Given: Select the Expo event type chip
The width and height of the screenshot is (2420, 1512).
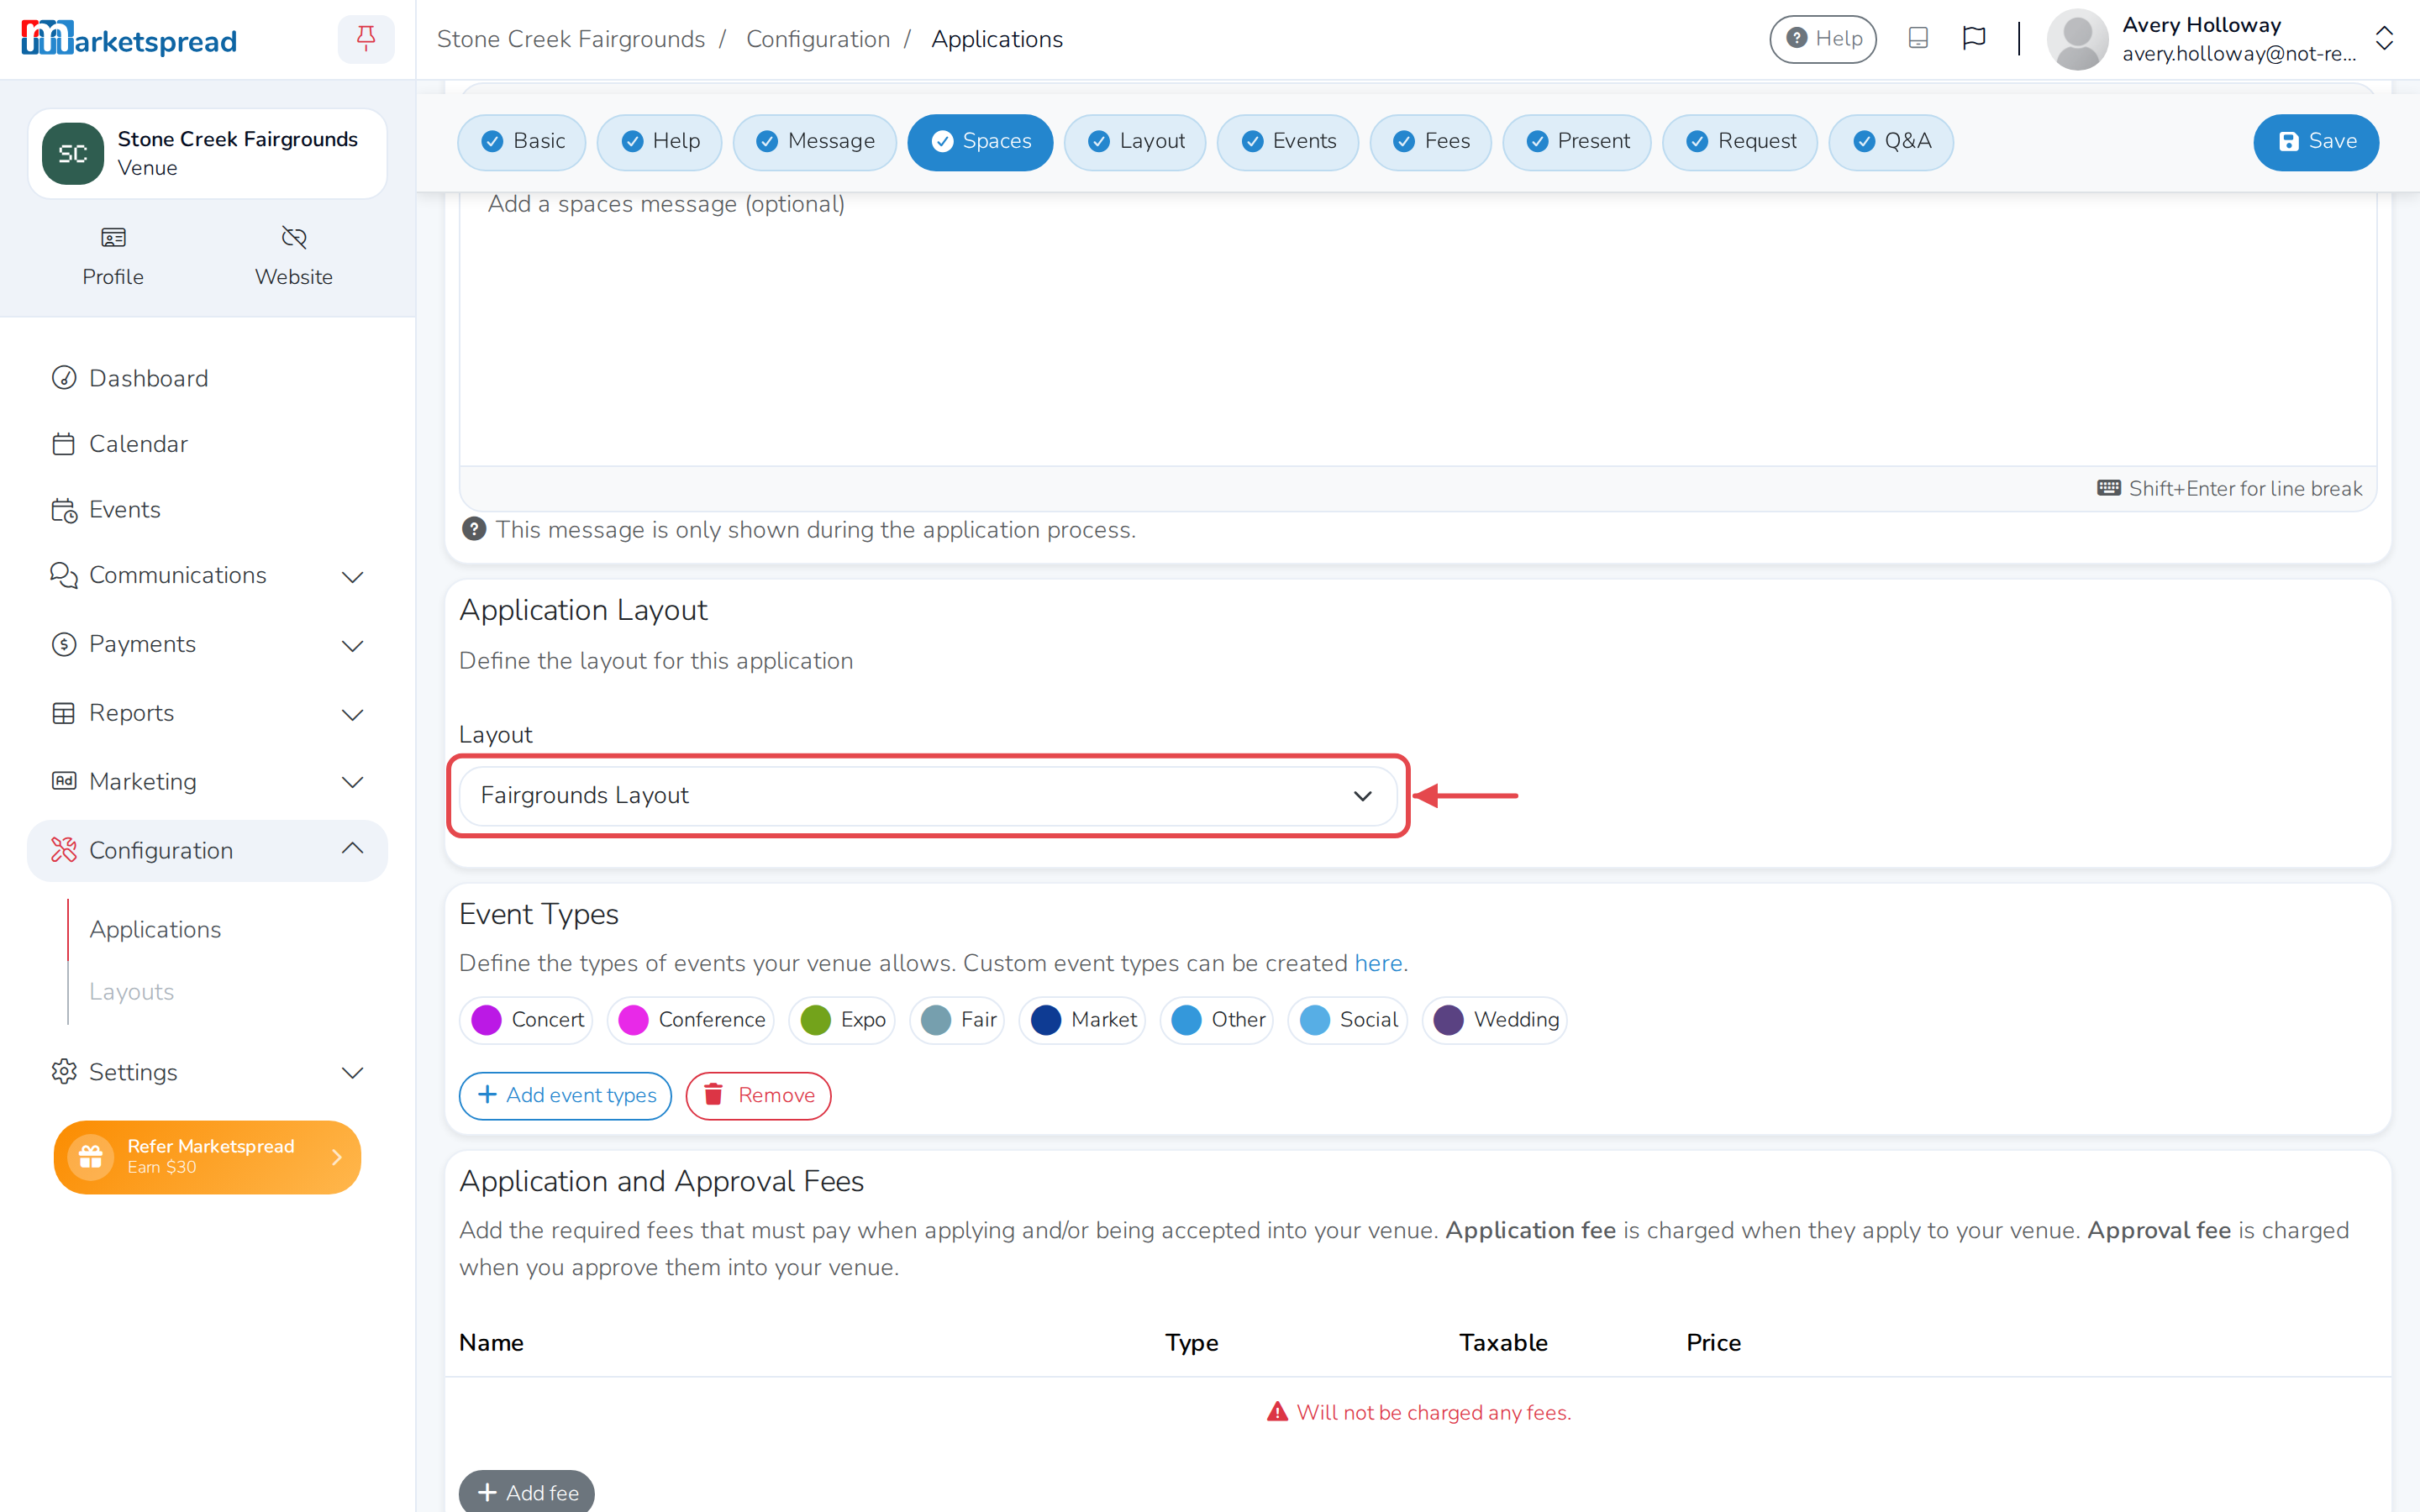Looking at the screenshot, I should pyautogui.click(x=842, y=1020).
